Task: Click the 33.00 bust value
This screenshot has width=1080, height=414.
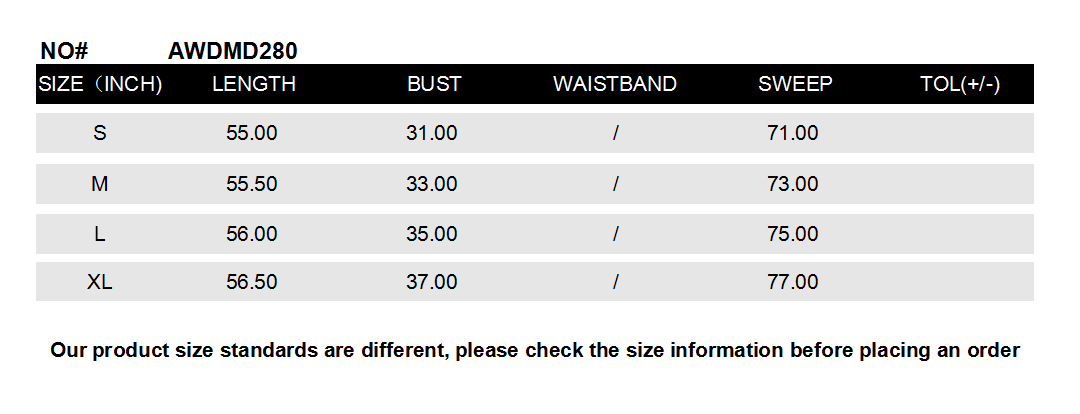Action: (432, 184)
